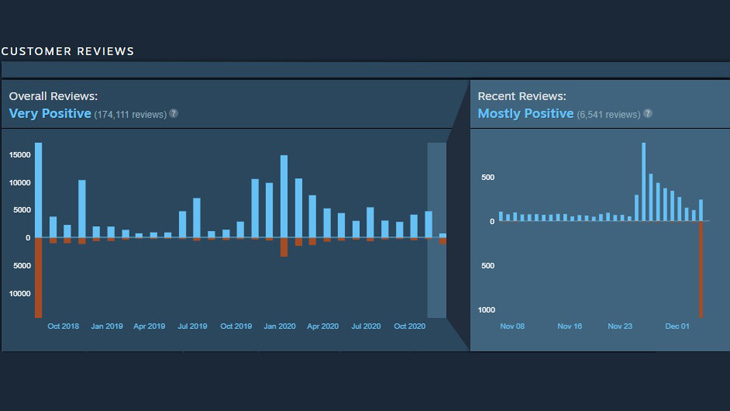
Task: Click the Jul 2019 axis label
Action: 192,326
